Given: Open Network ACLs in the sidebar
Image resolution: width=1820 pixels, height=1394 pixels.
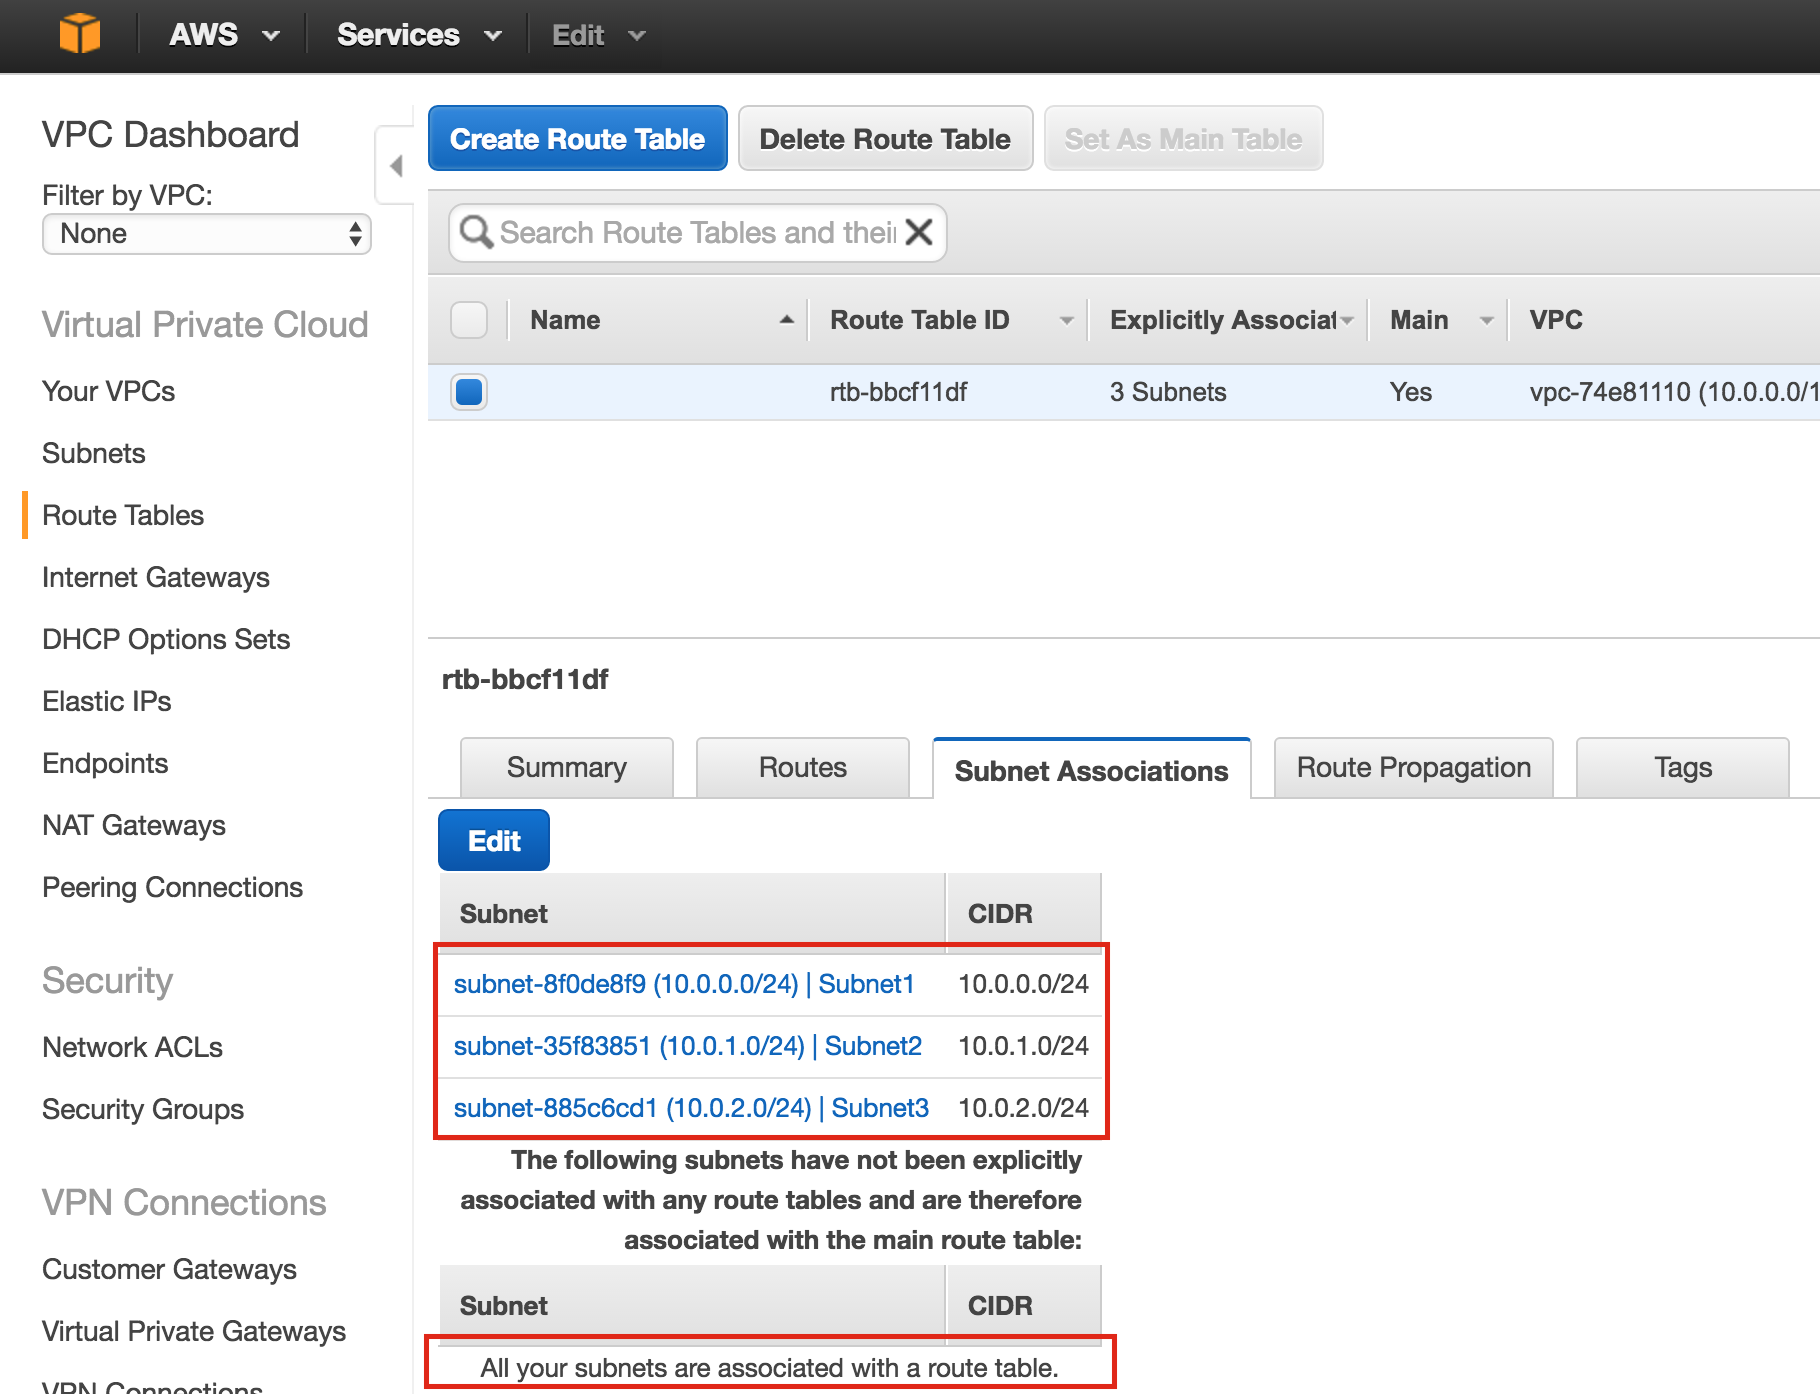Looking at the screenshot, I should [133, 1048].
